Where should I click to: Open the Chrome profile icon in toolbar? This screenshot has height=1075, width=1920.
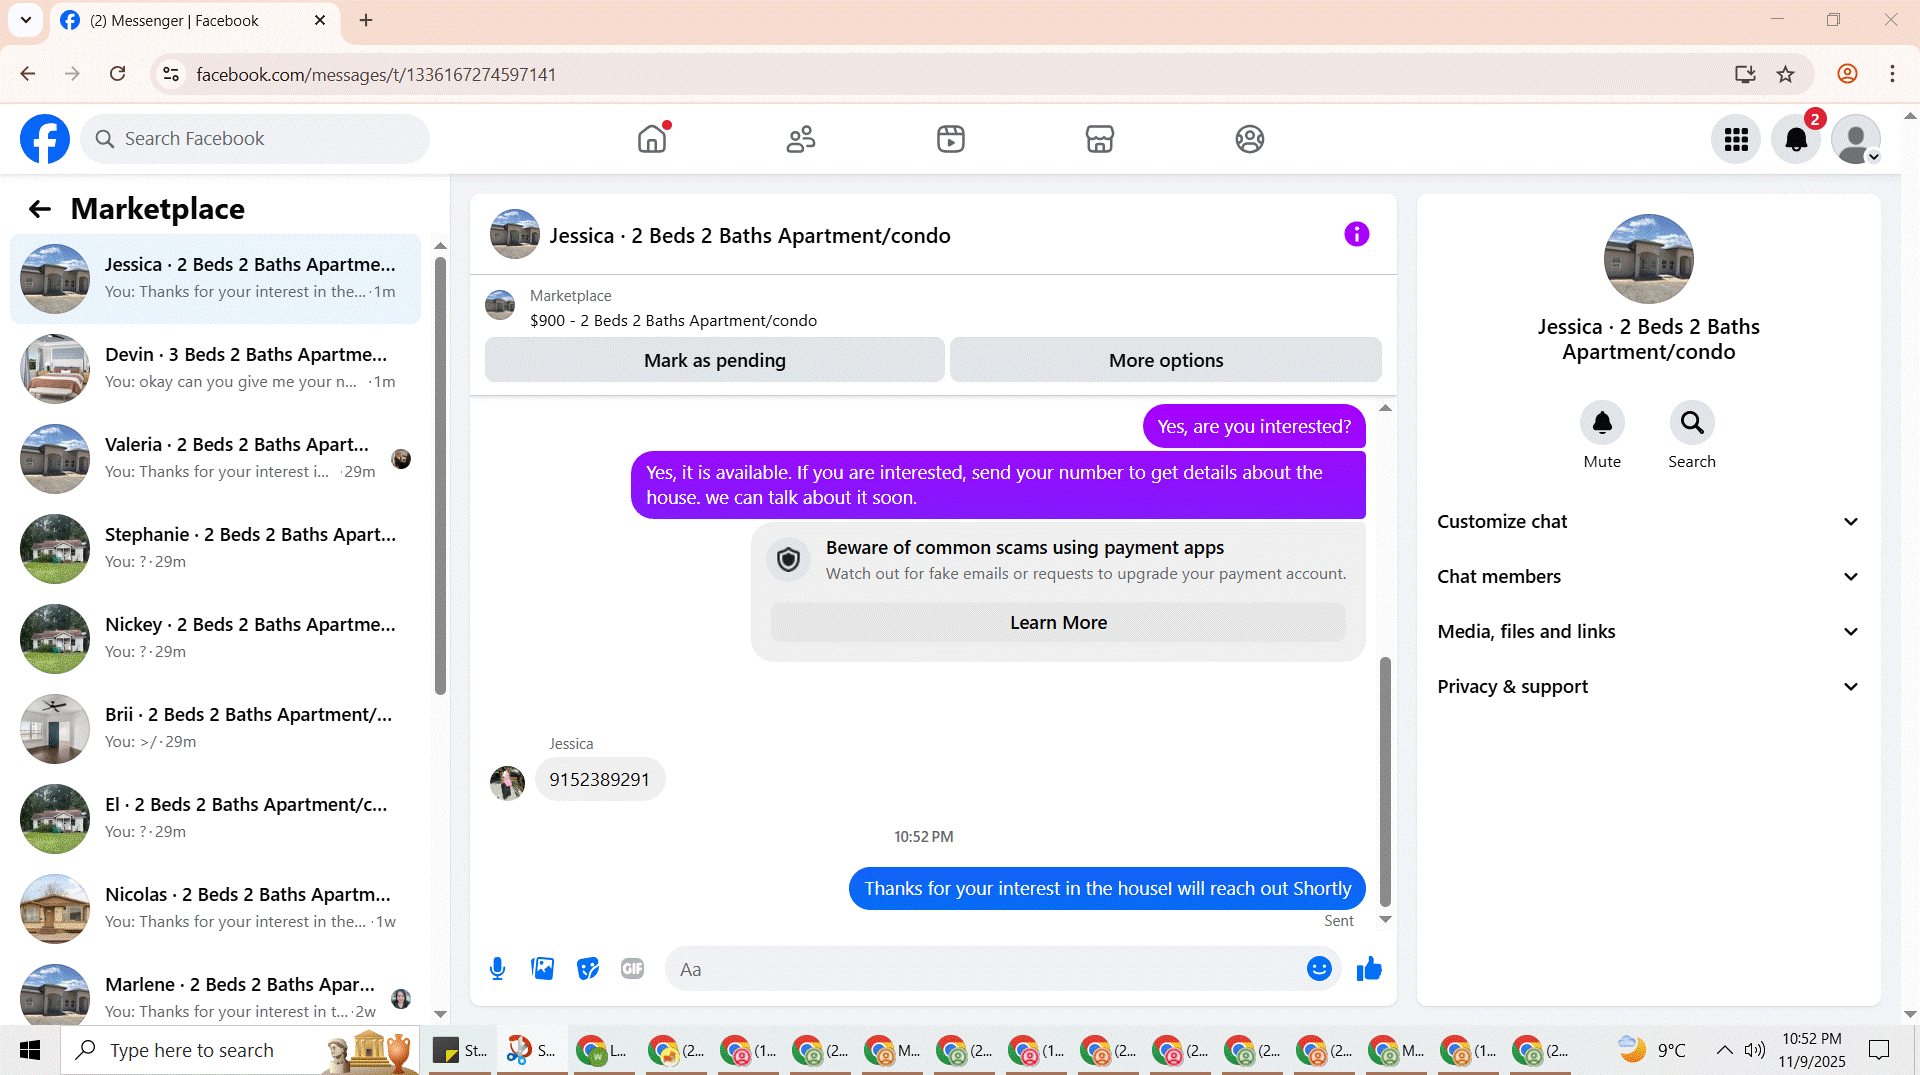pyautogui.click(x=1847, y=74)
